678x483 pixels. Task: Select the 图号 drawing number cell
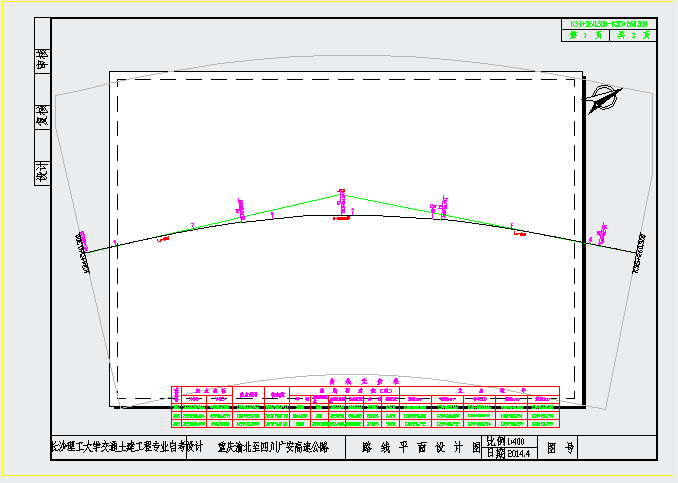561,449
